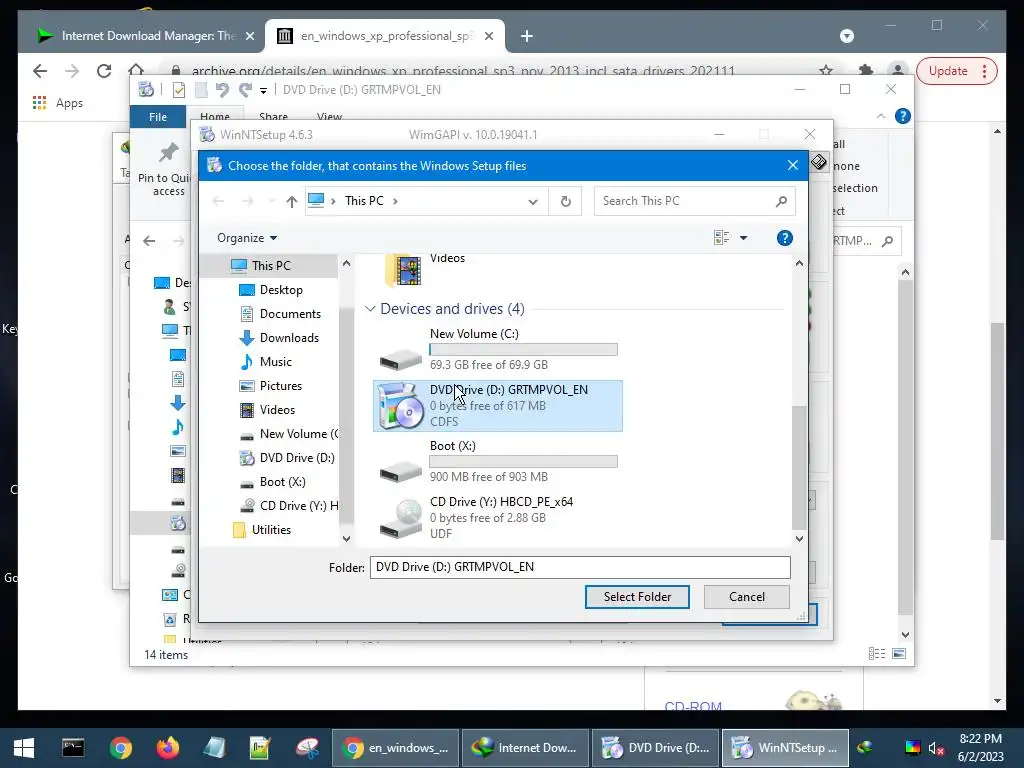
Task: Select CD Drive (Y:) in navigation tree
Action: (x=288, y=506)
